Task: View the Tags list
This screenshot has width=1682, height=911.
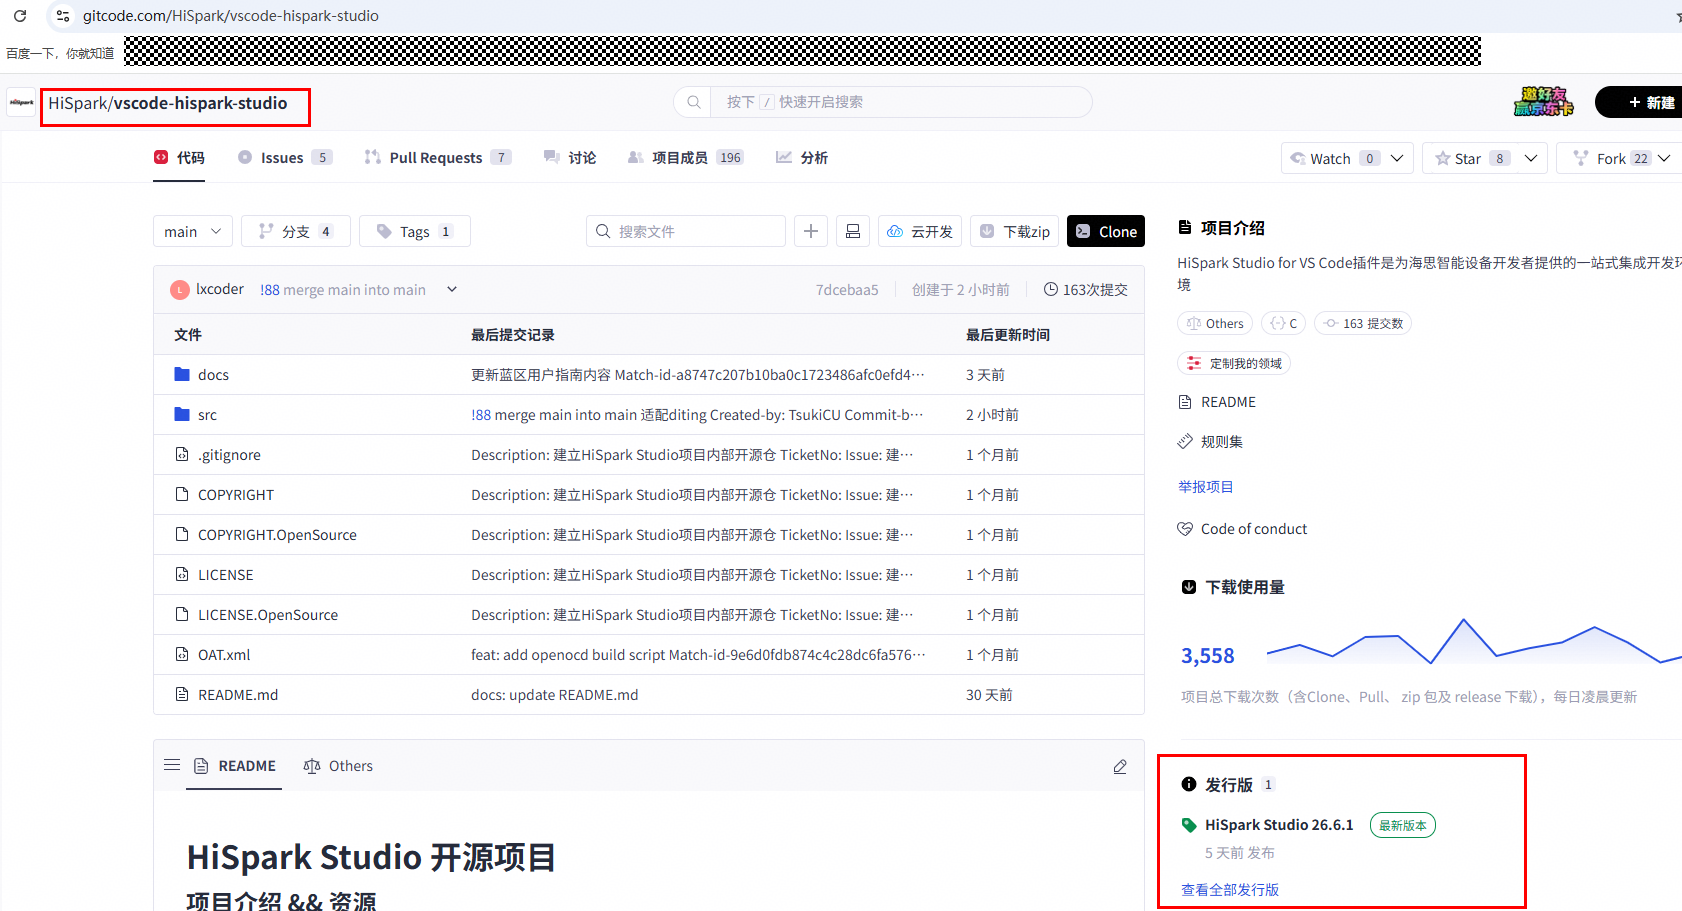Action: coord(415,231)
